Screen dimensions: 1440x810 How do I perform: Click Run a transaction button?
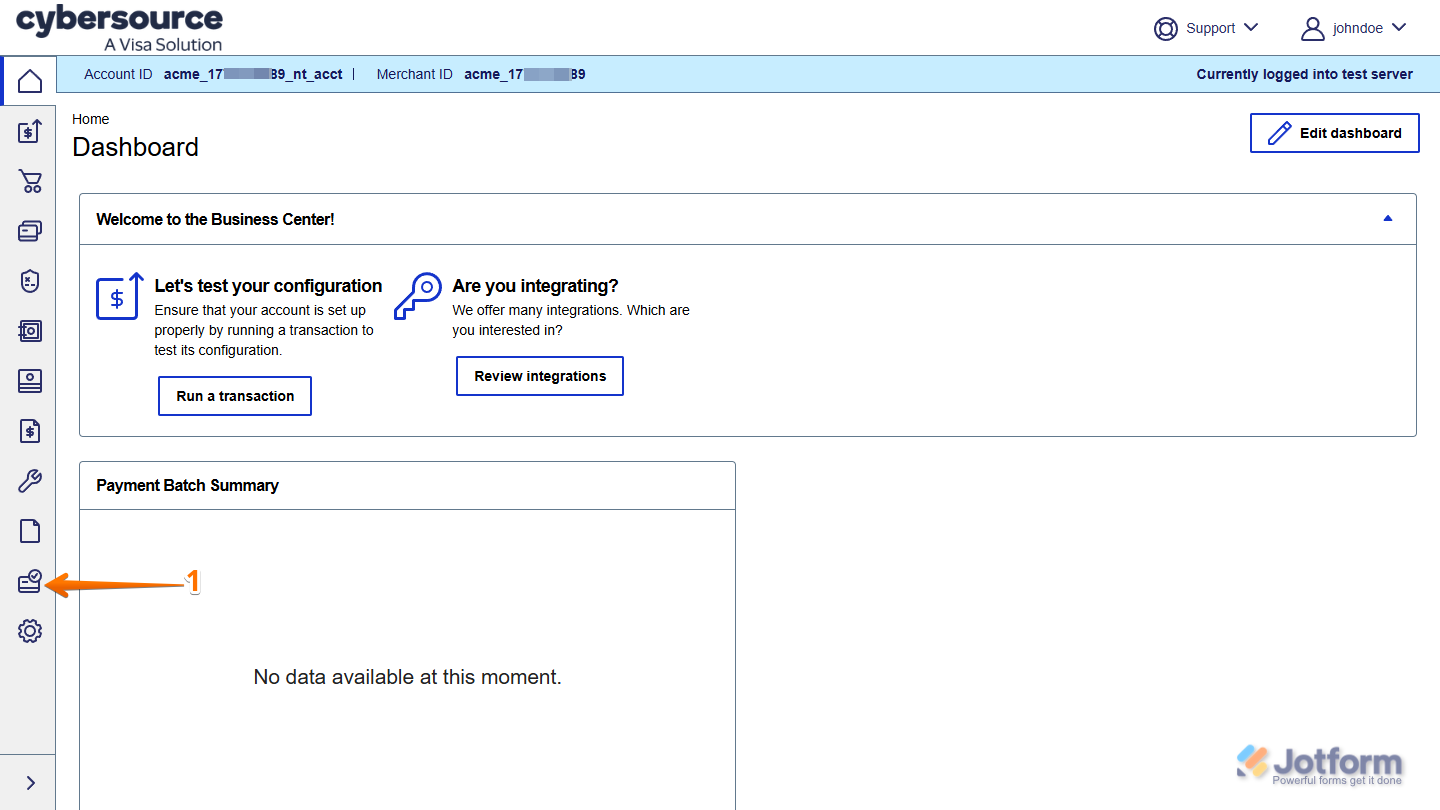click(235, 396)
